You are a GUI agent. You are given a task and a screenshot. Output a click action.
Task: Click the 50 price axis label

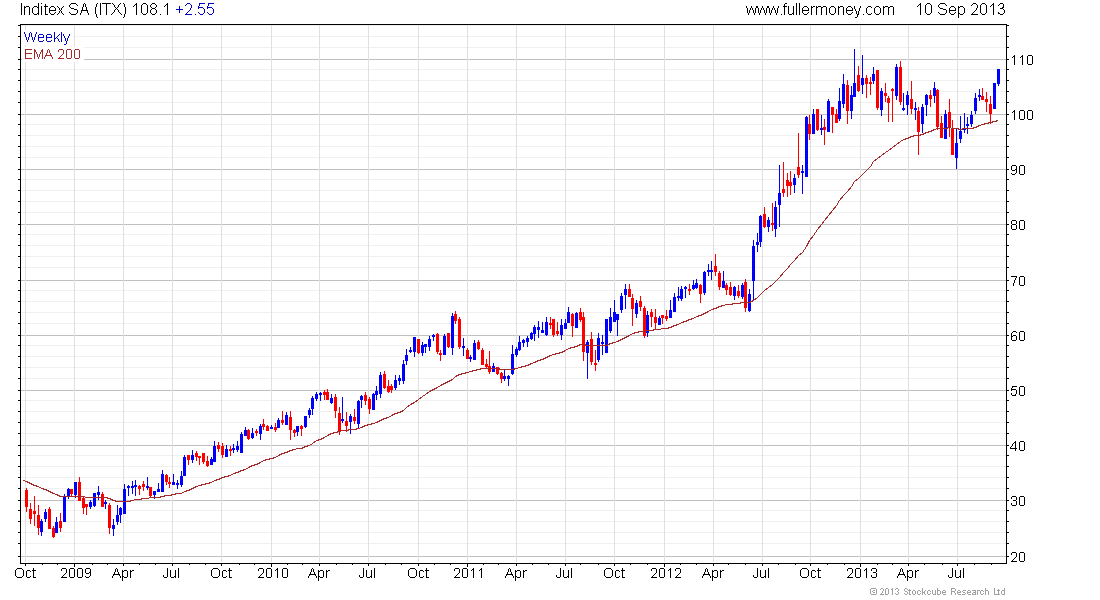tap(1018, 391)
